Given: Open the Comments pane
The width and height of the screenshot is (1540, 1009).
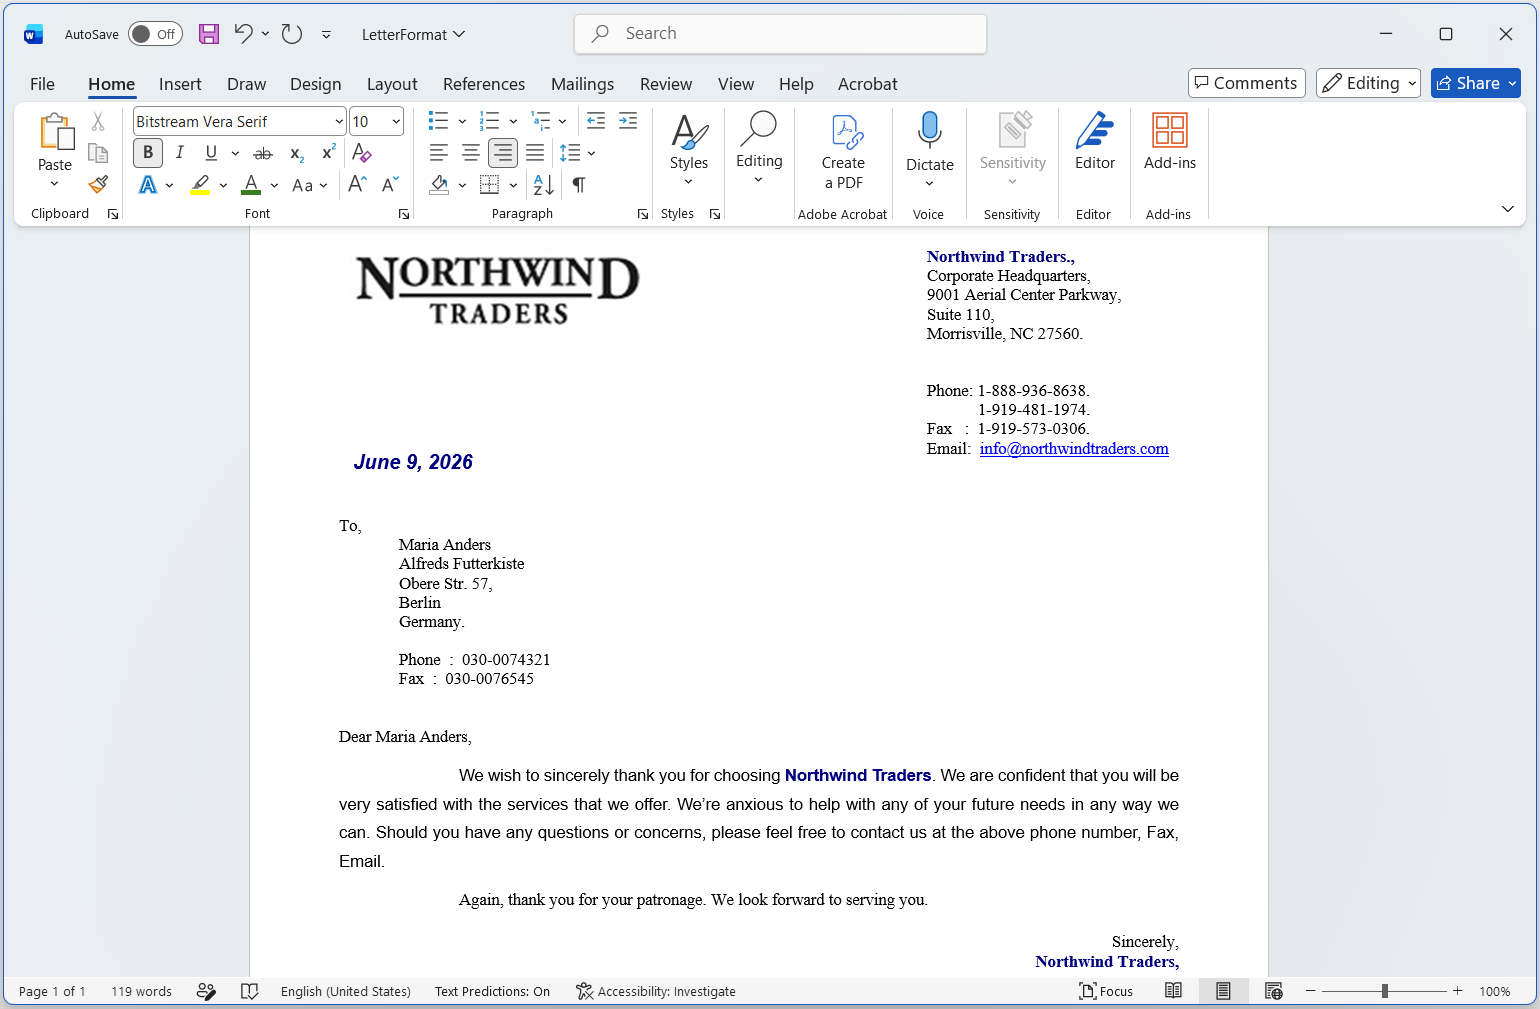Looking at the screenshot, I should click(1246, 83).
